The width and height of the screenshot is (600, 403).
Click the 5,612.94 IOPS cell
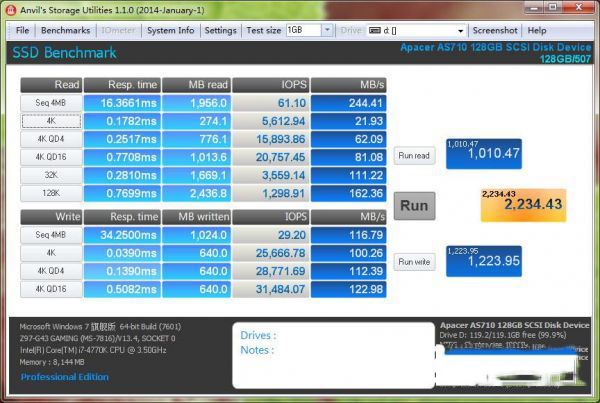tap(271, 121)
